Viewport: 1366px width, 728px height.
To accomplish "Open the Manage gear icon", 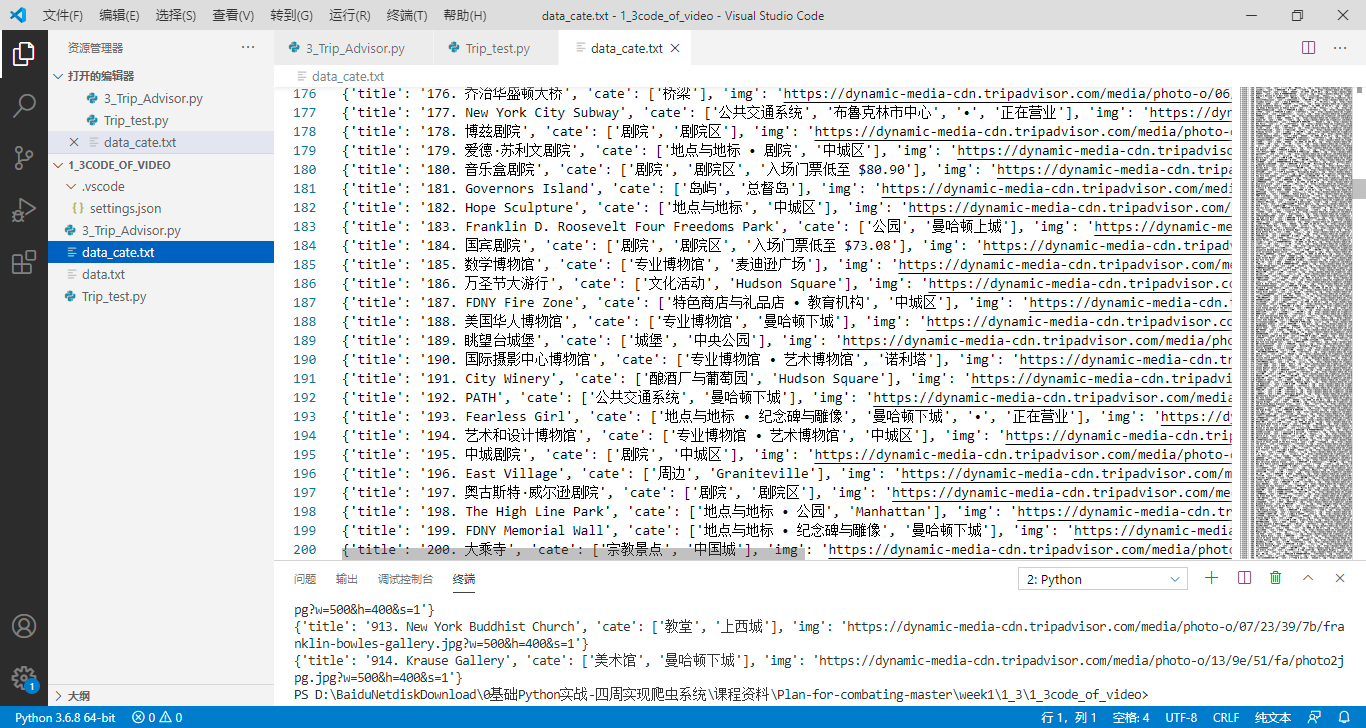I will (24, 678).
